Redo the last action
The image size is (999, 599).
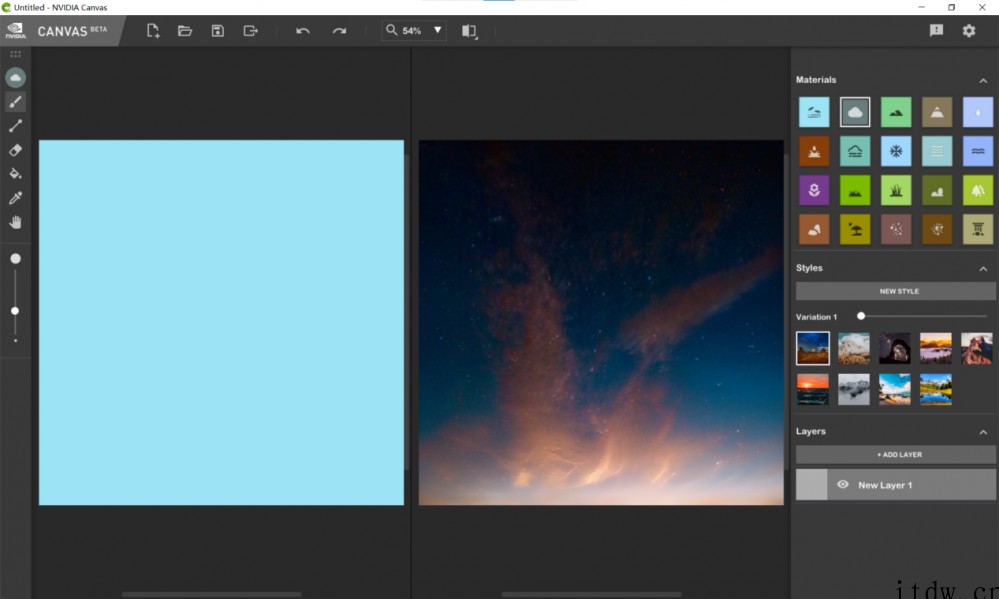(339, 31)
